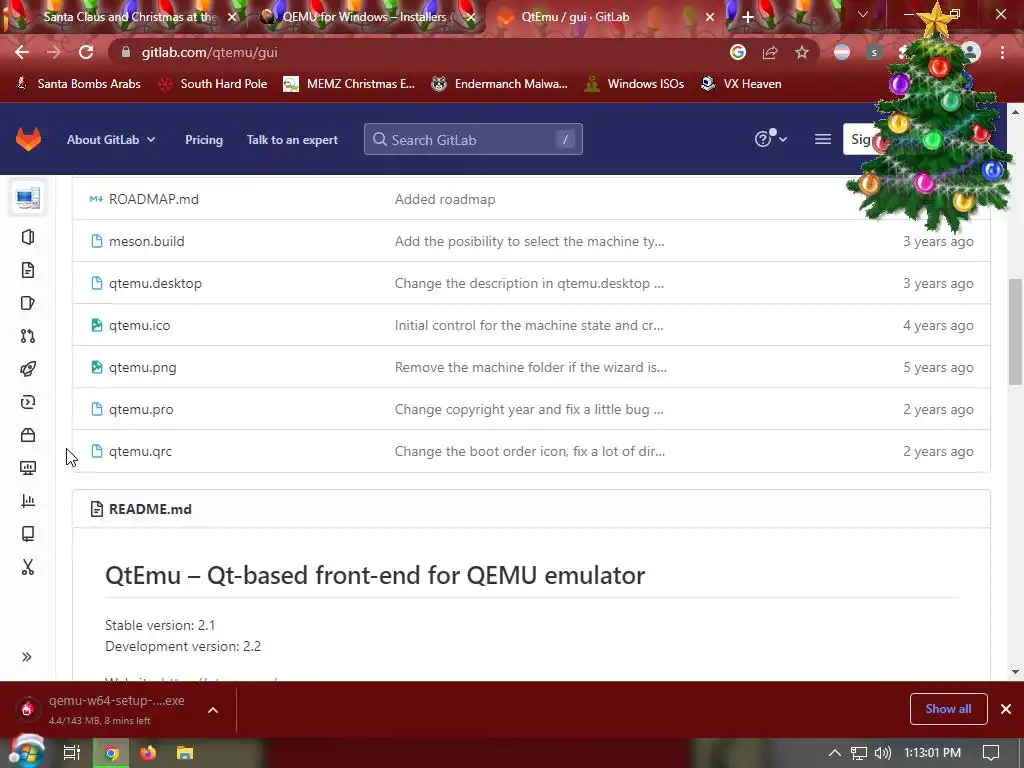Open Task View on taskbar

tap(72, 753)
